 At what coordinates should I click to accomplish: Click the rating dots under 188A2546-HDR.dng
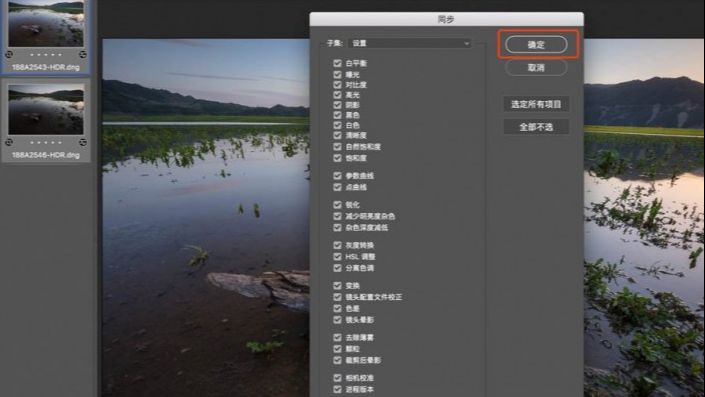pos(46,142)
